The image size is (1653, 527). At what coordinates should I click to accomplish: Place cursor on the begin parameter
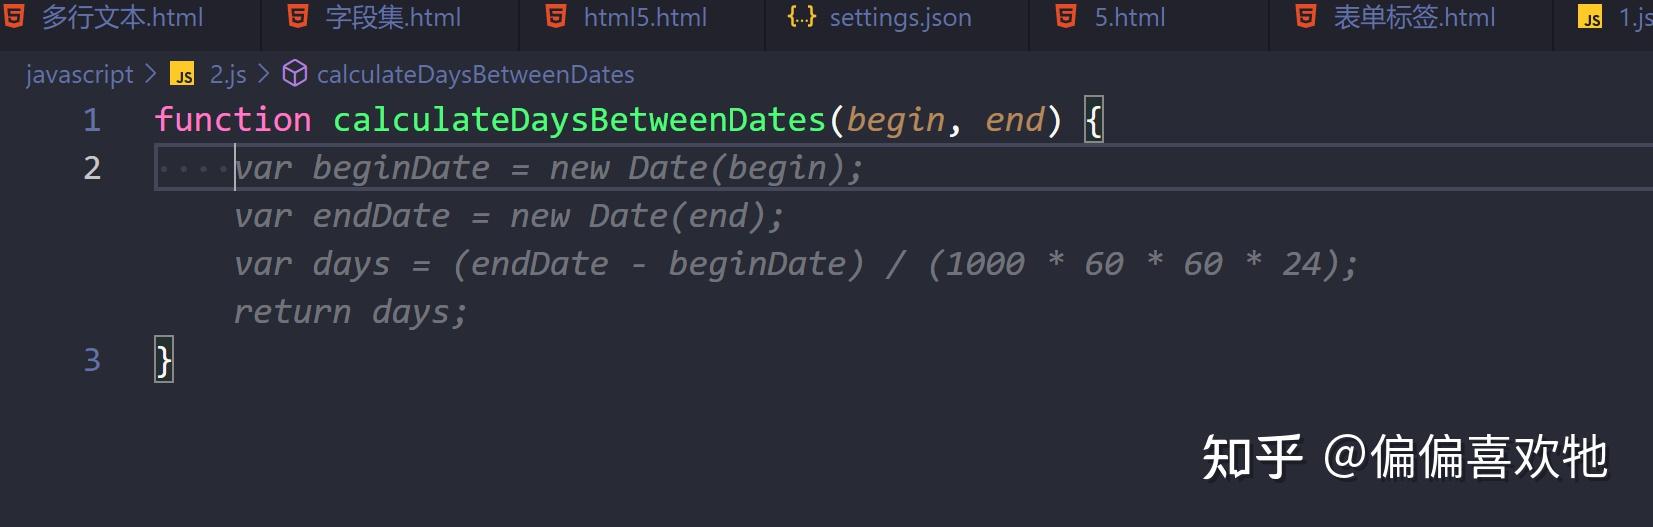[x=895, y=121]
